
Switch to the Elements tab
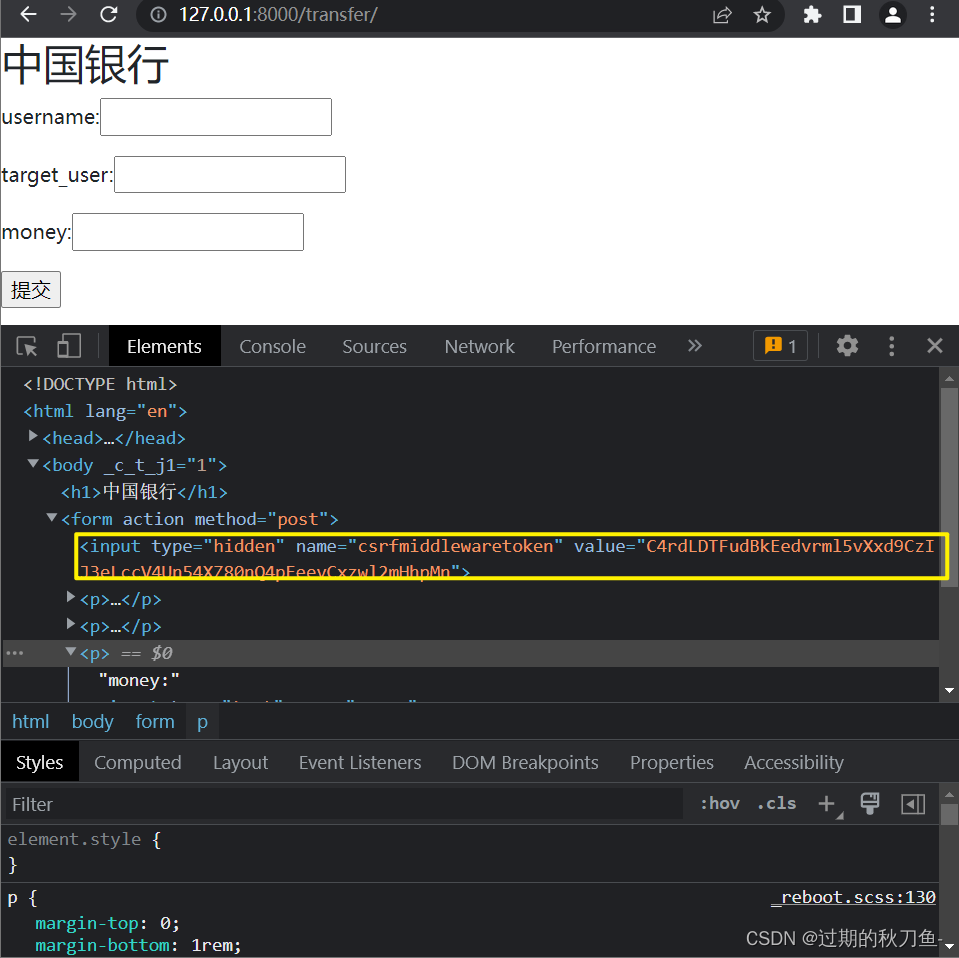[x=164, y=346]
